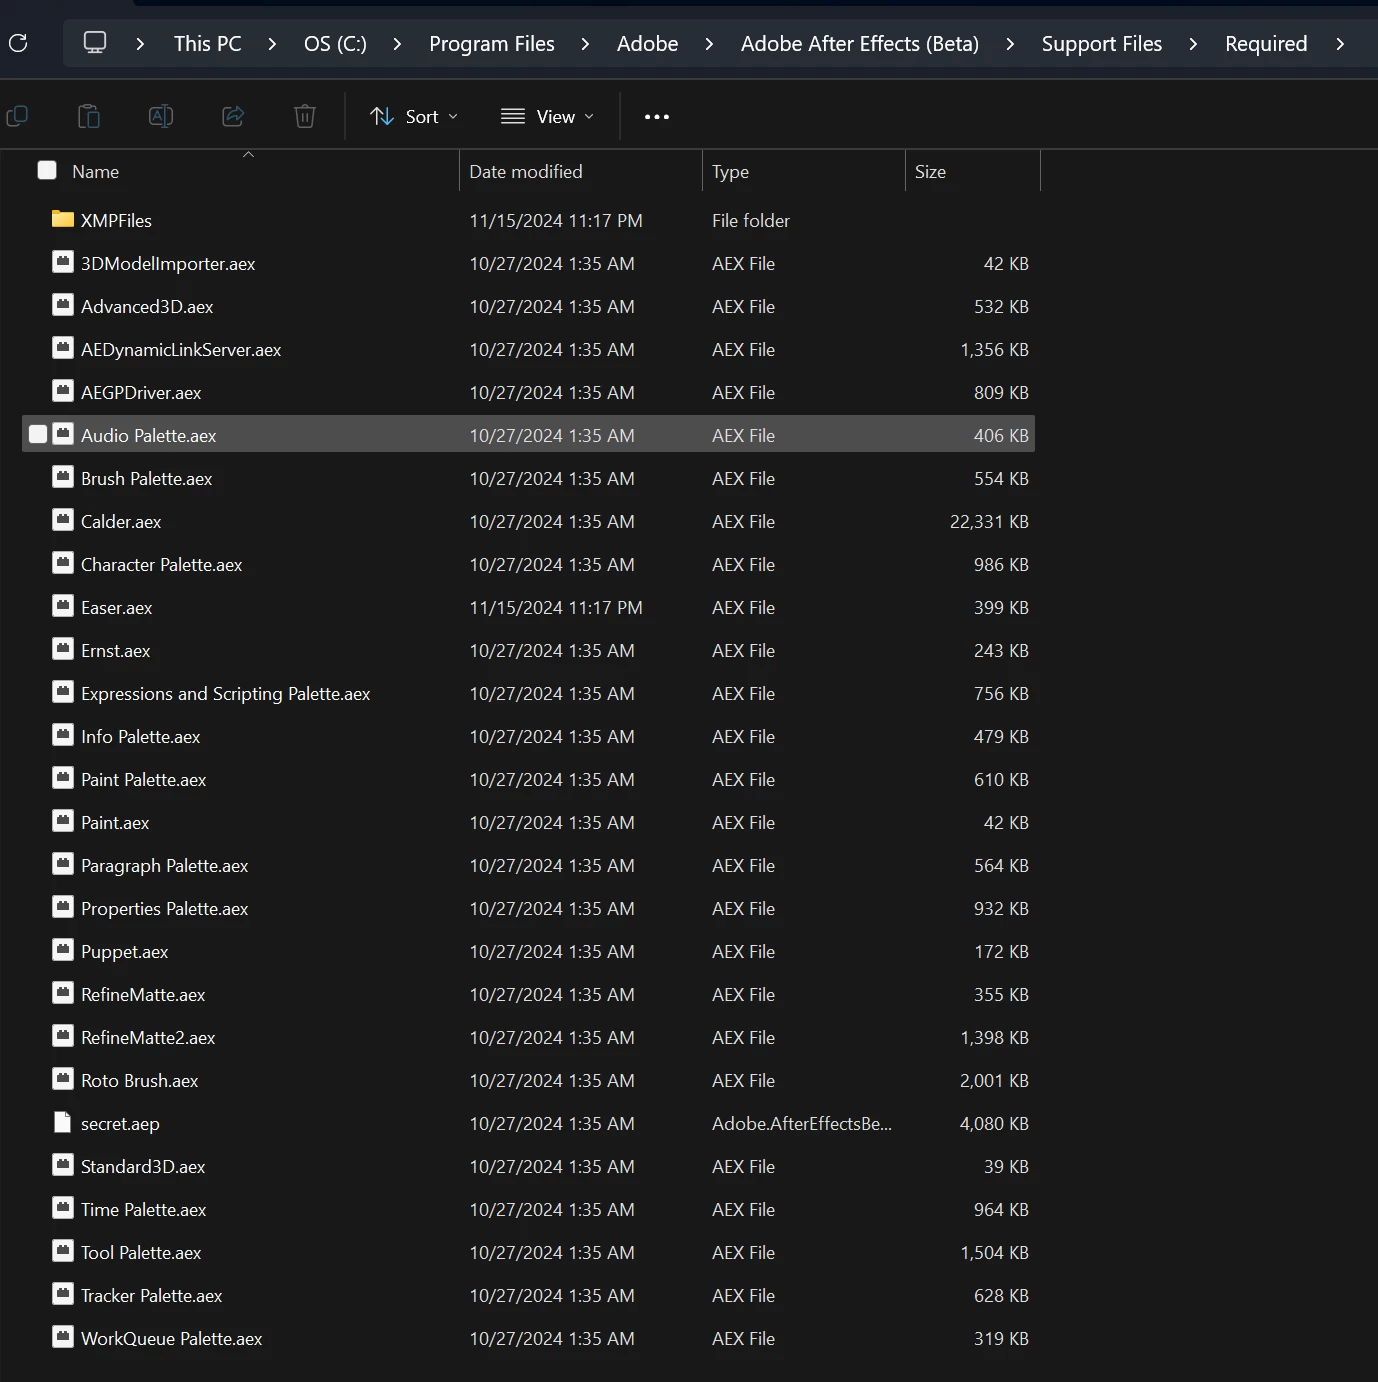Sort by the Date modified column header
Viewport: 1378px width, 1382px height.
tap(526, 171)
